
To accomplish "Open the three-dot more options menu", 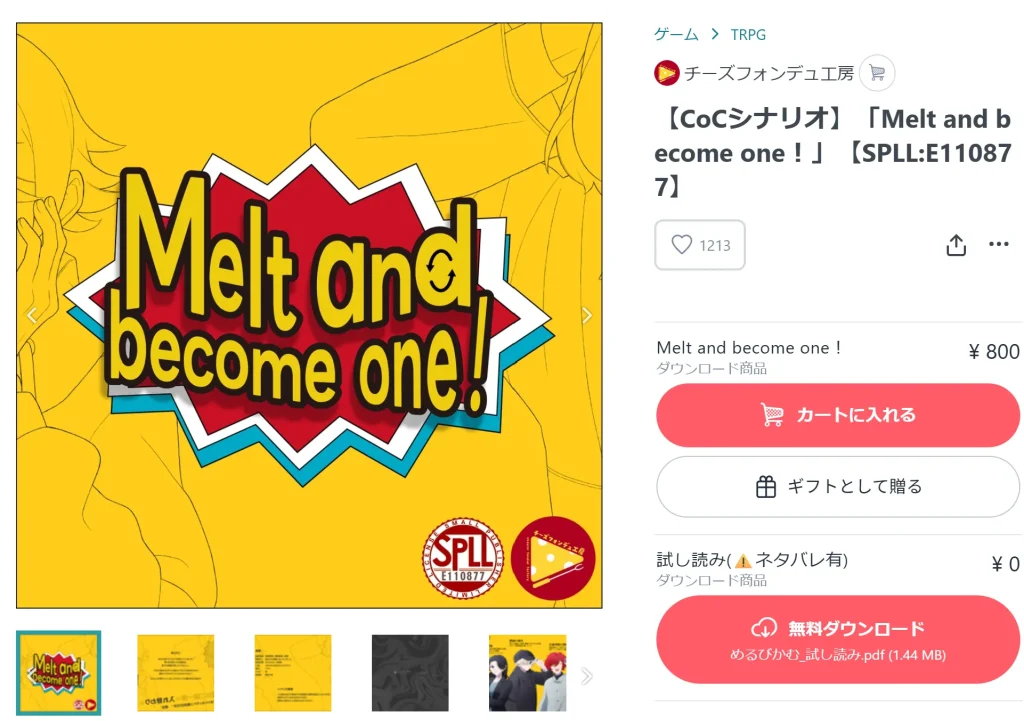I will [x=999, y=244].
